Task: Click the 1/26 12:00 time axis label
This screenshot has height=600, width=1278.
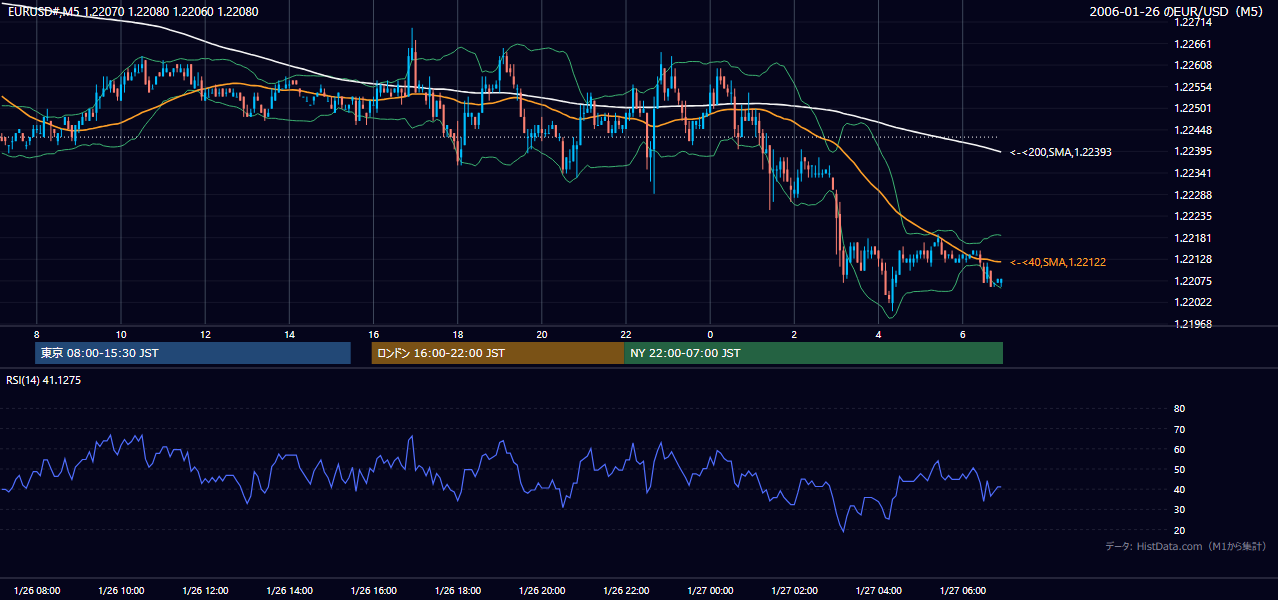Action: click(x=205, y=591)
